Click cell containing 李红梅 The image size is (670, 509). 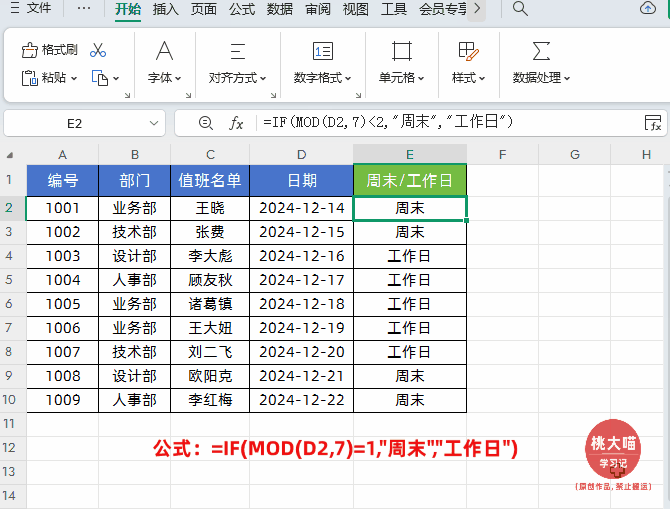coord(210,400)
